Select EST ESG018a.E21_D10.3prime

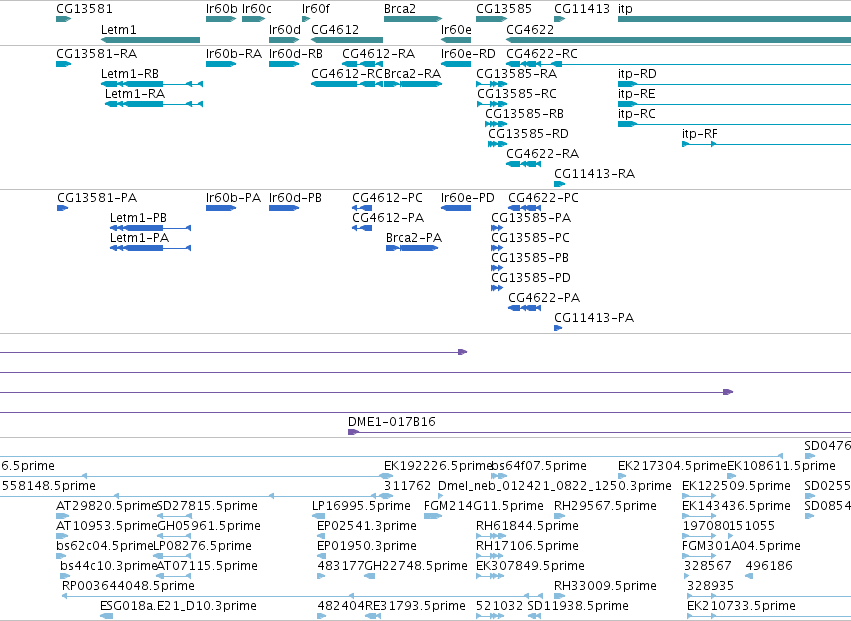coord(178,606)
